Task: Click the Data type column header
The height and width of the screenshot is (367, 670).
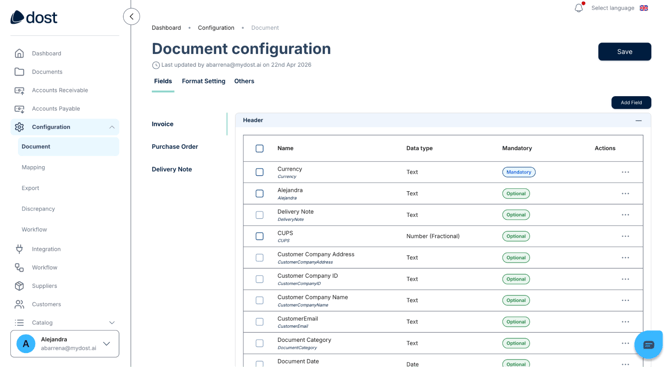Action: pyautogui.click(x=419, y=148)
